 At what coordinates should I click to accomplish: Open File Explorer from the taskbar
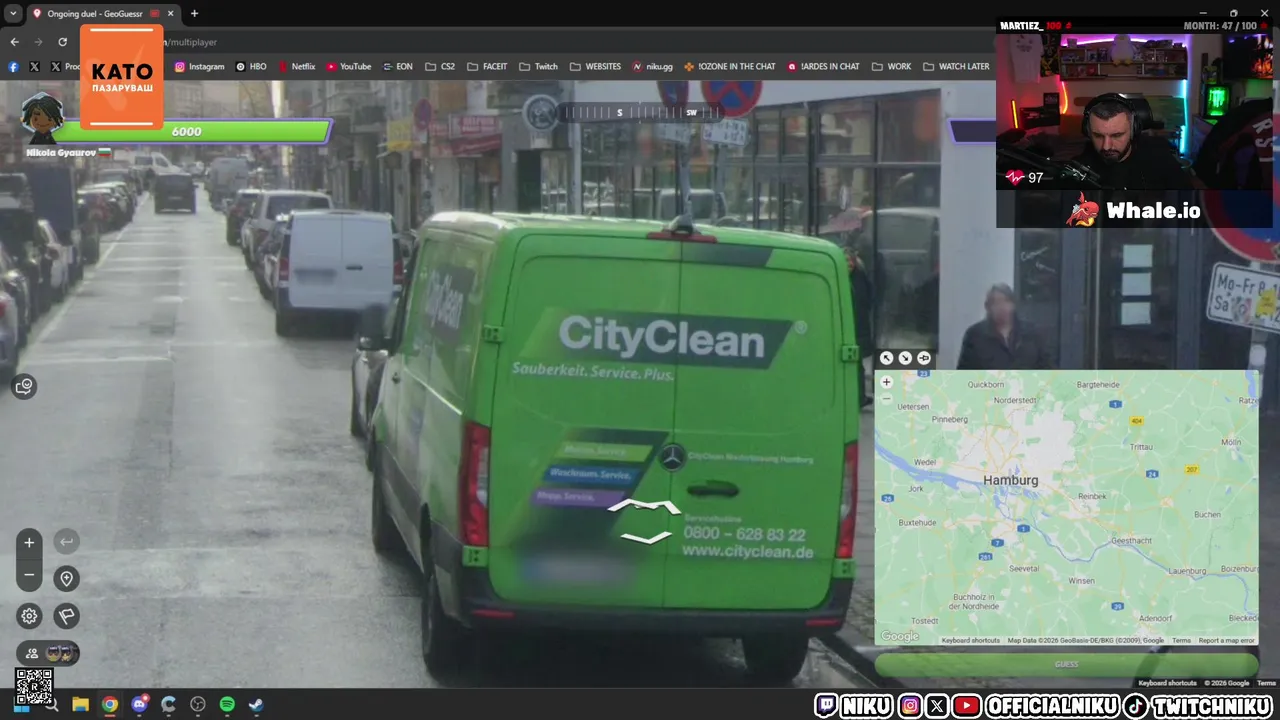[80, 705]
